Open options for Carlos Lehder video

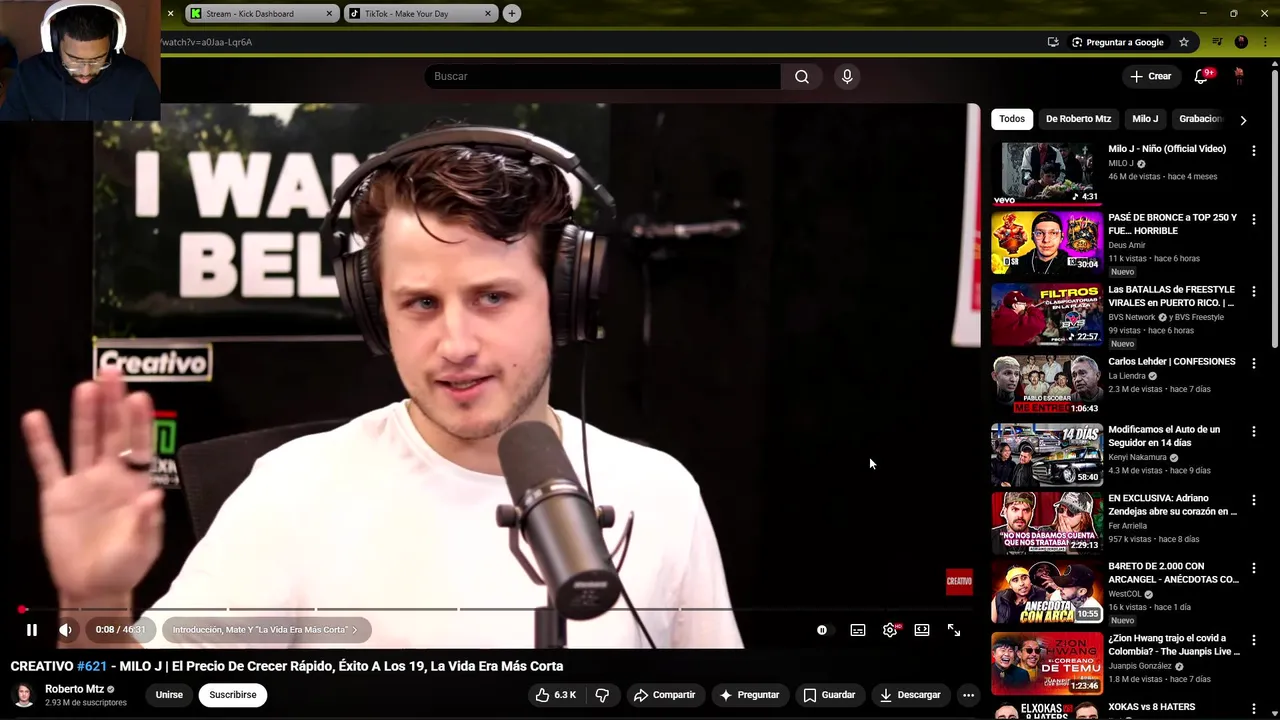tap(1254, 363)
